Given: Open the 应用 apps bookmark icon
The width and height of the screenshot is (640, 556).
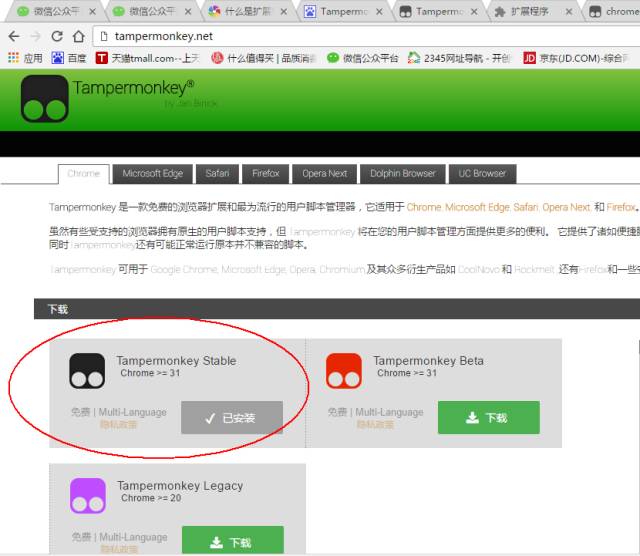Looking at the screenshot, I should tap(25, 58).
